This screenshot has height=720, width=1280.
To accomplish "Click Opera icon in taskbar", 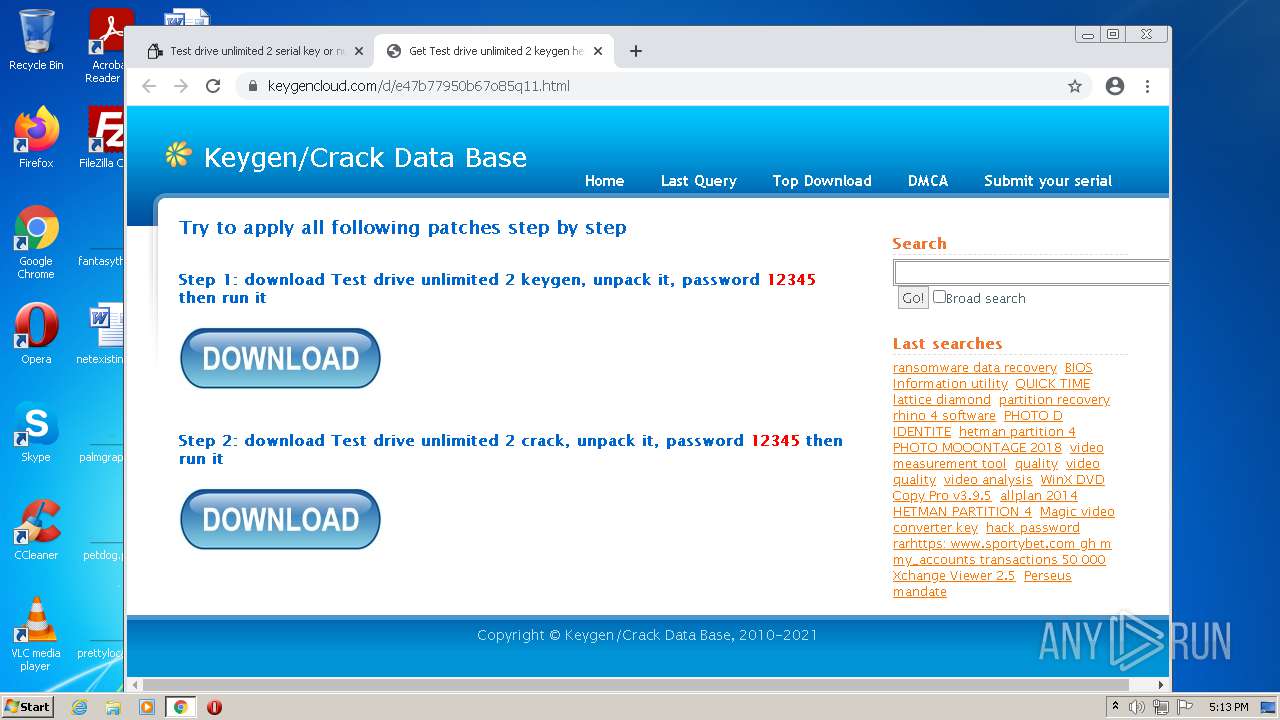I will (x=214, y=707).
